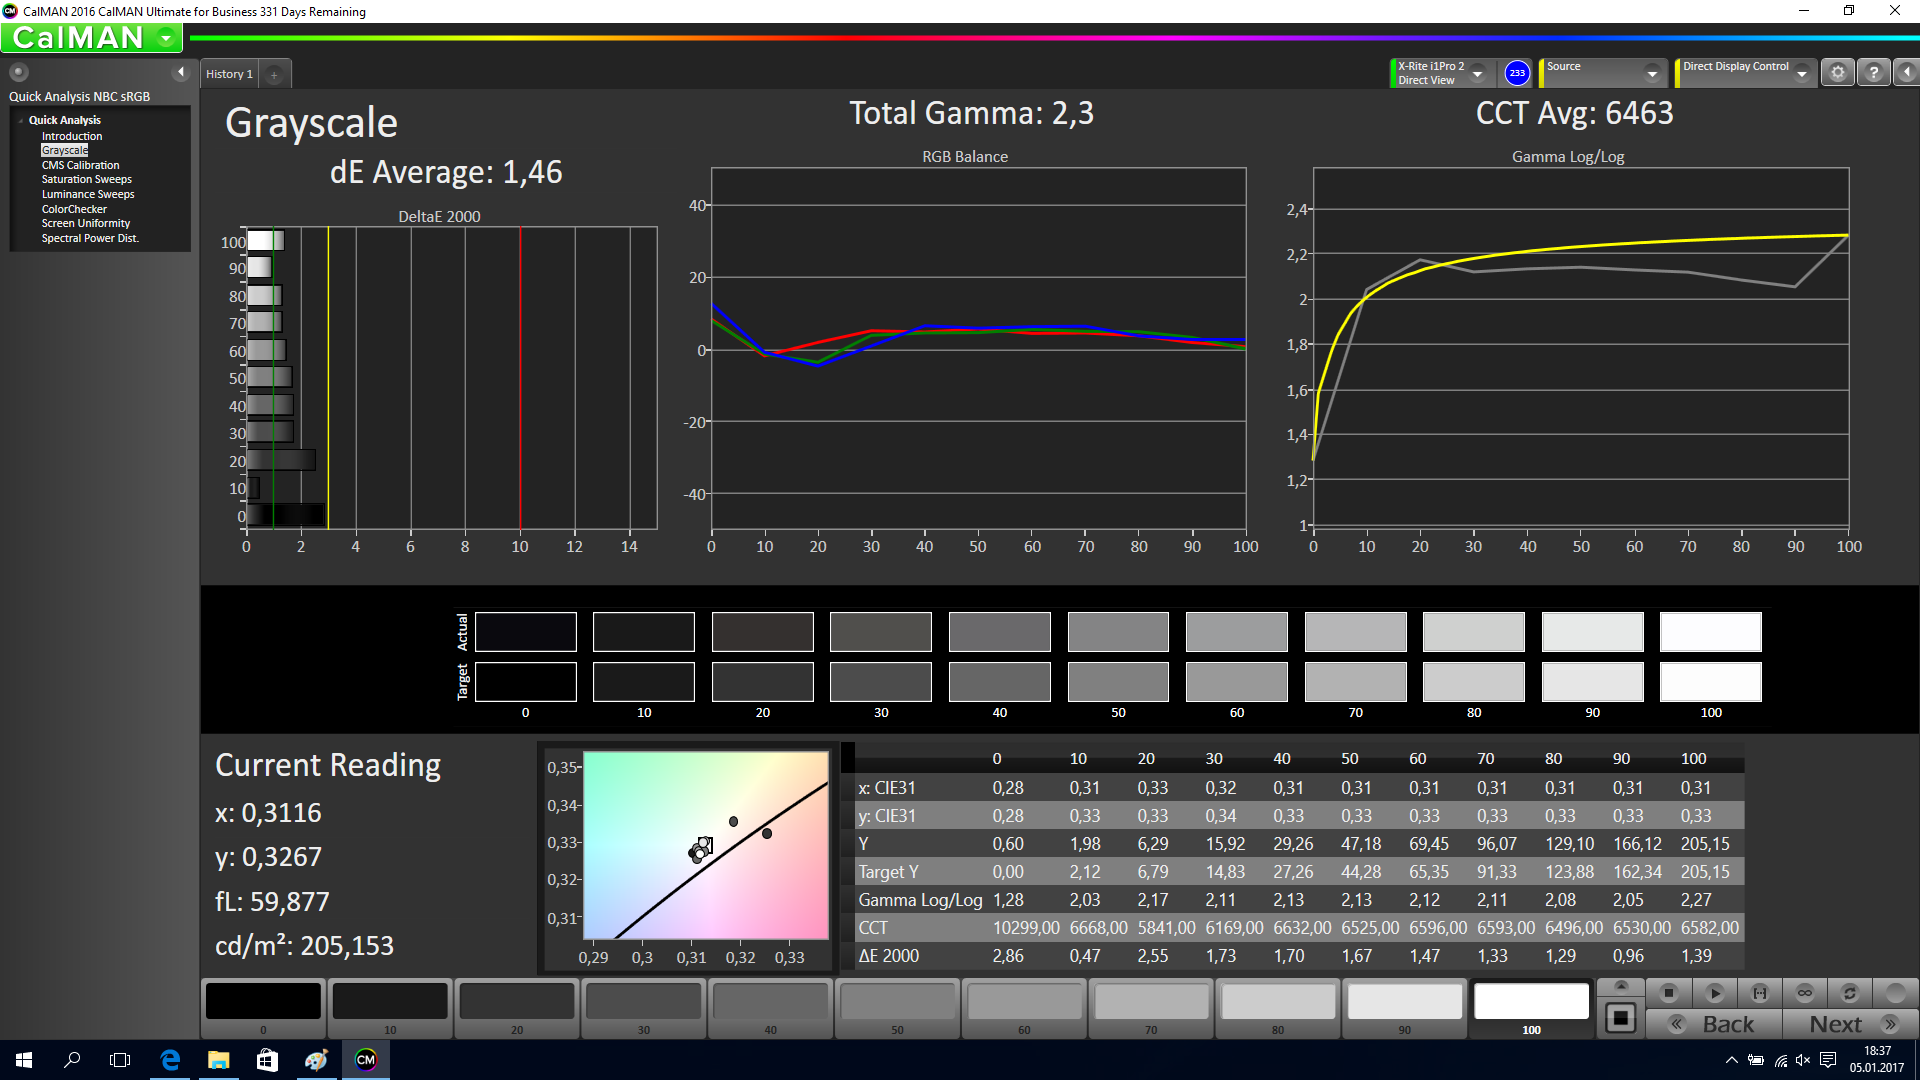The height and width of the screenshot is (1080, 1920).
Task: Open Microsoft Edge from the taskbar
Action: [x=170, y=1060]
